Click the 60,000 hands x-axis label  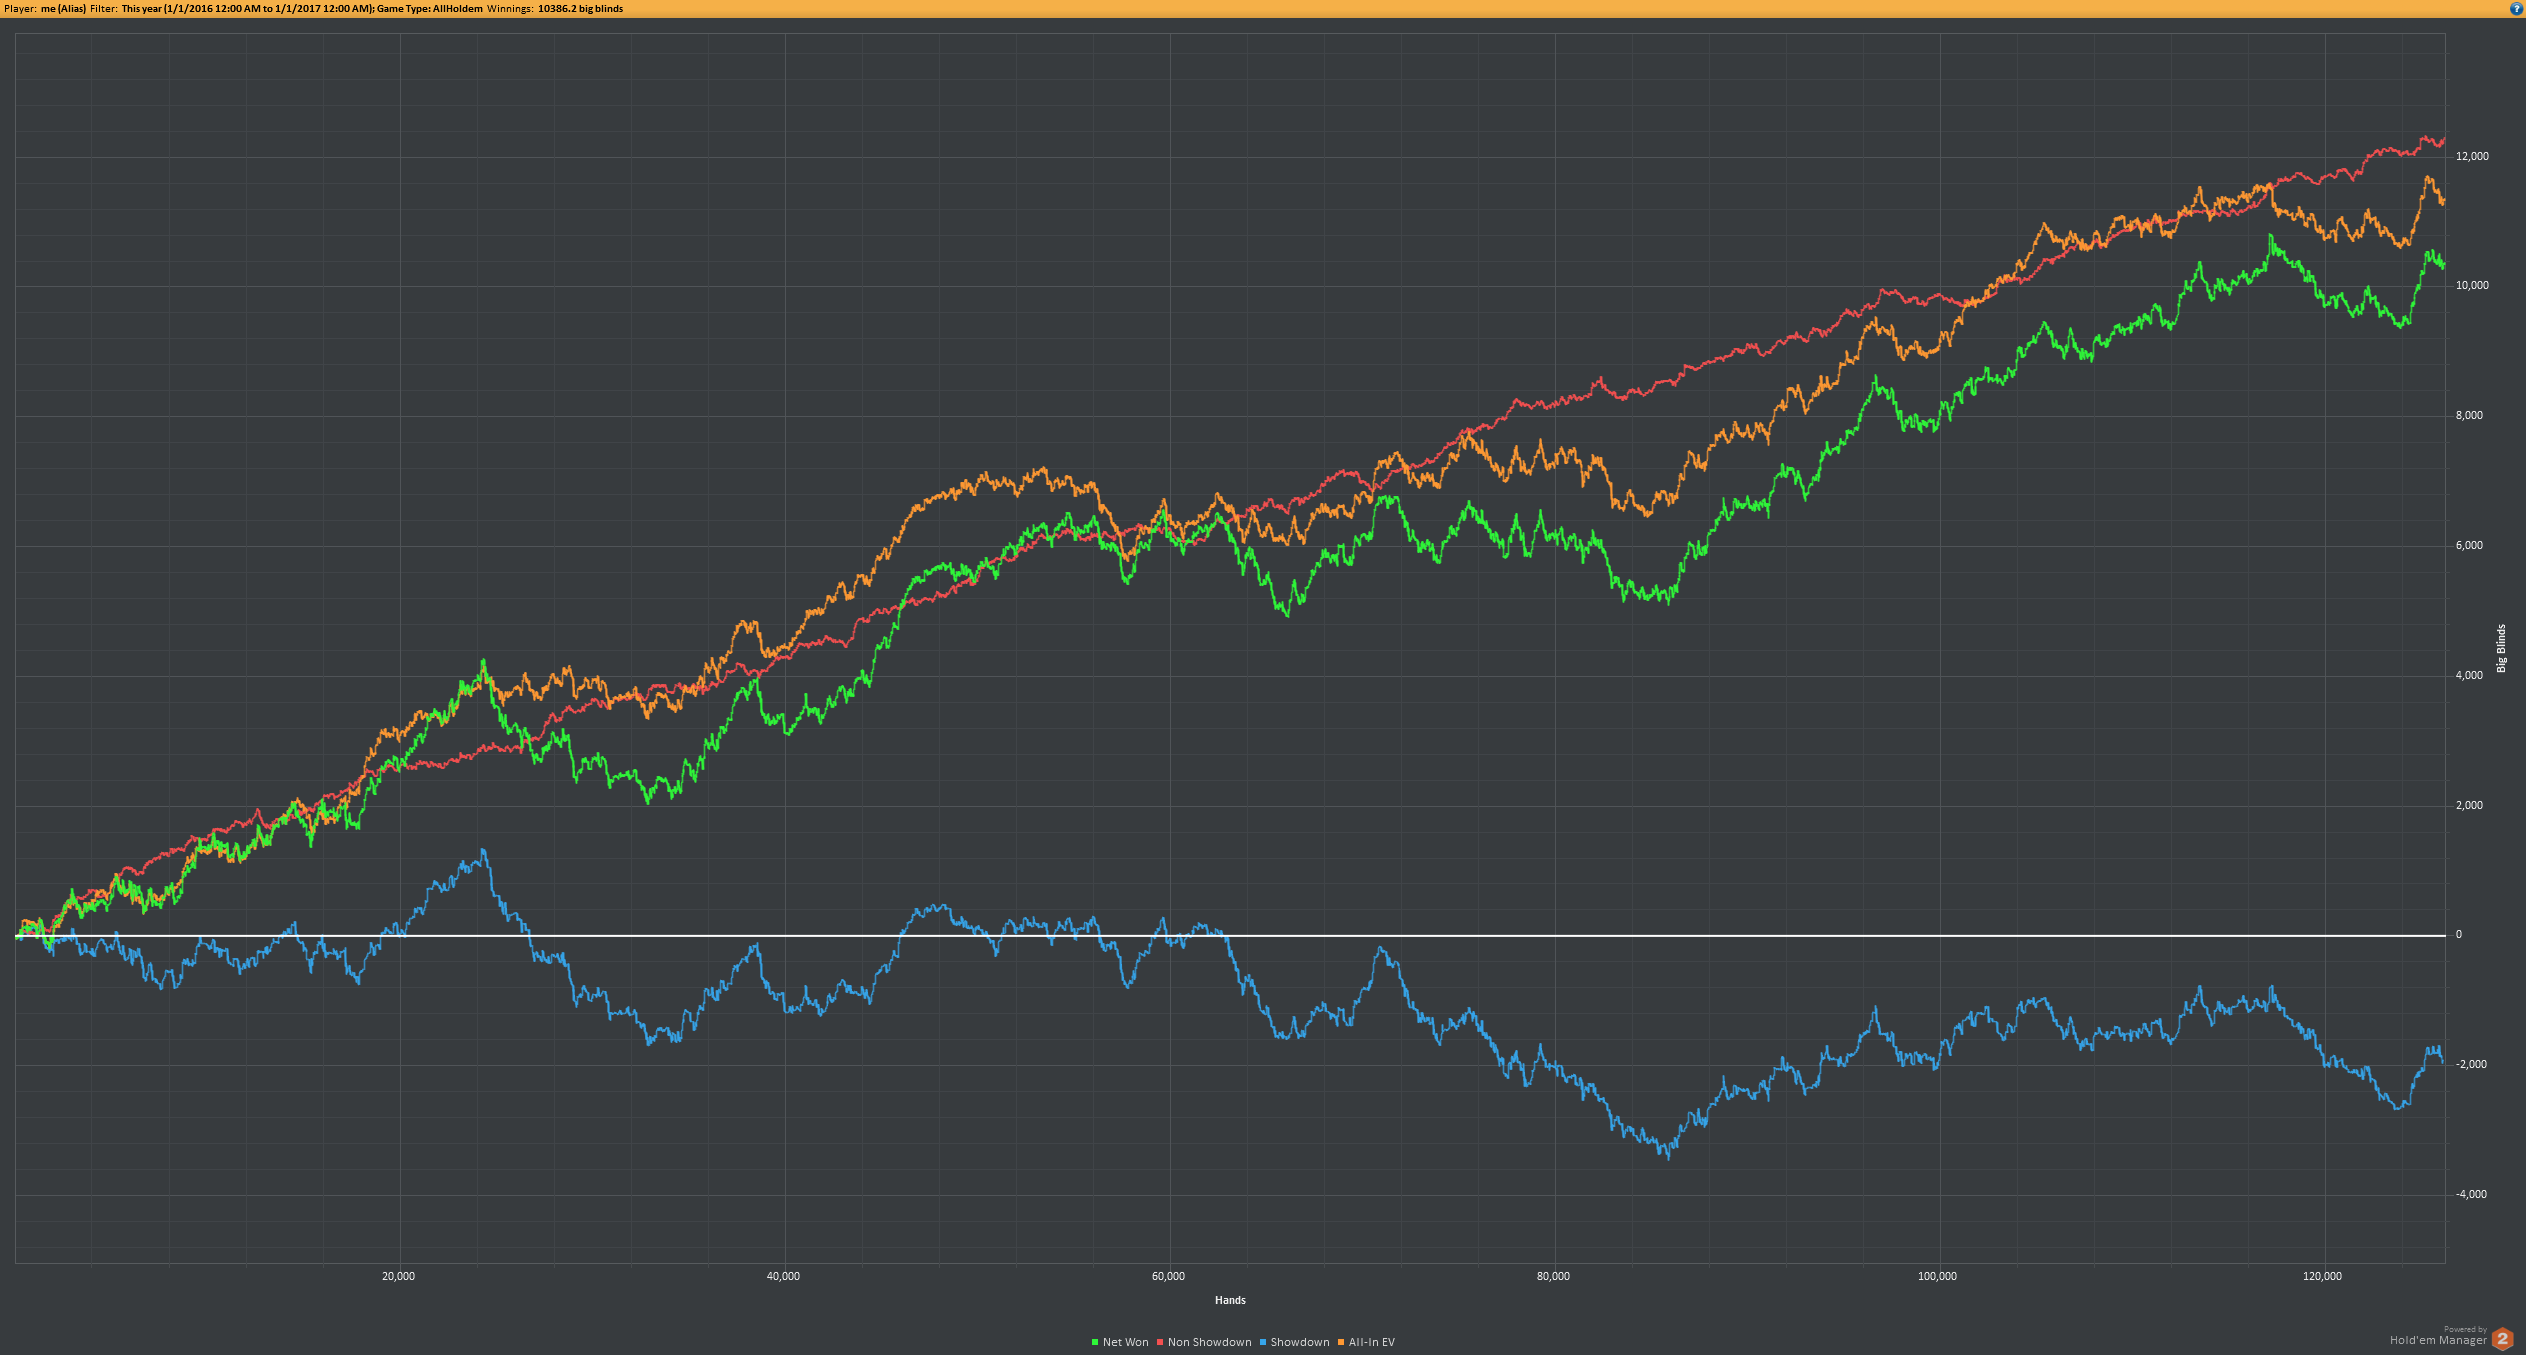click(1168, 1276)
